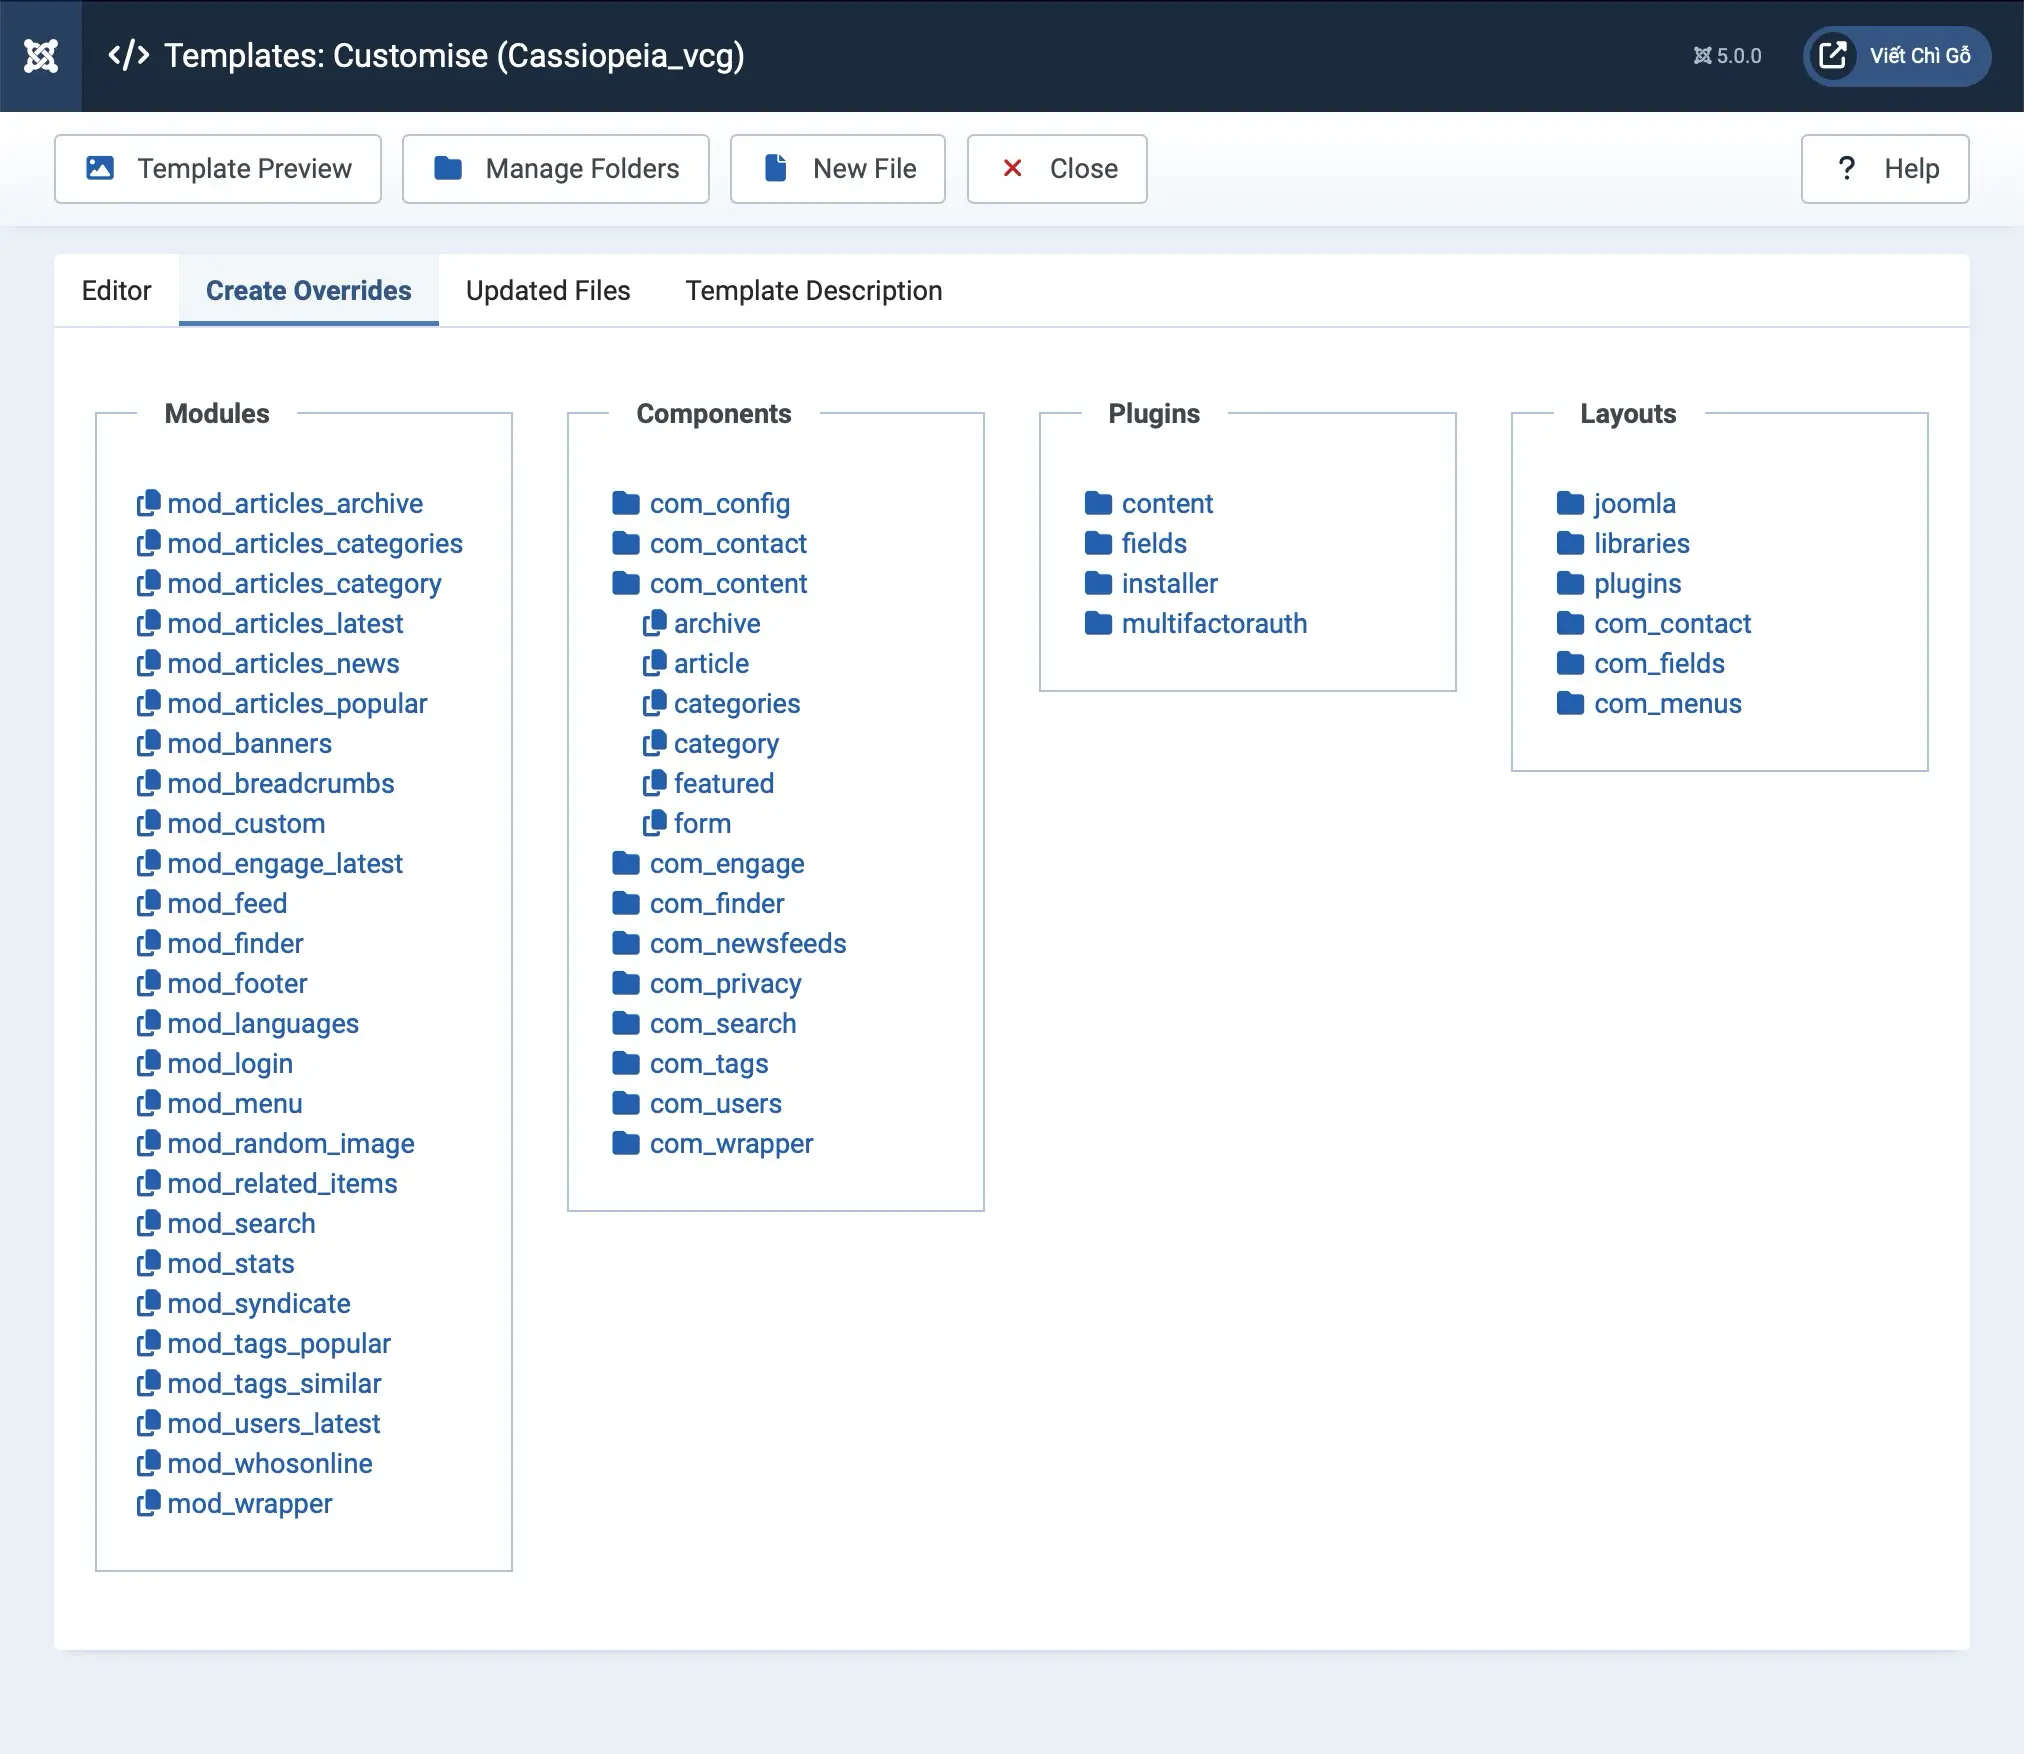Click the copy icon beside the featured view
2024x1754 pixels.
(x=654, y=783)
